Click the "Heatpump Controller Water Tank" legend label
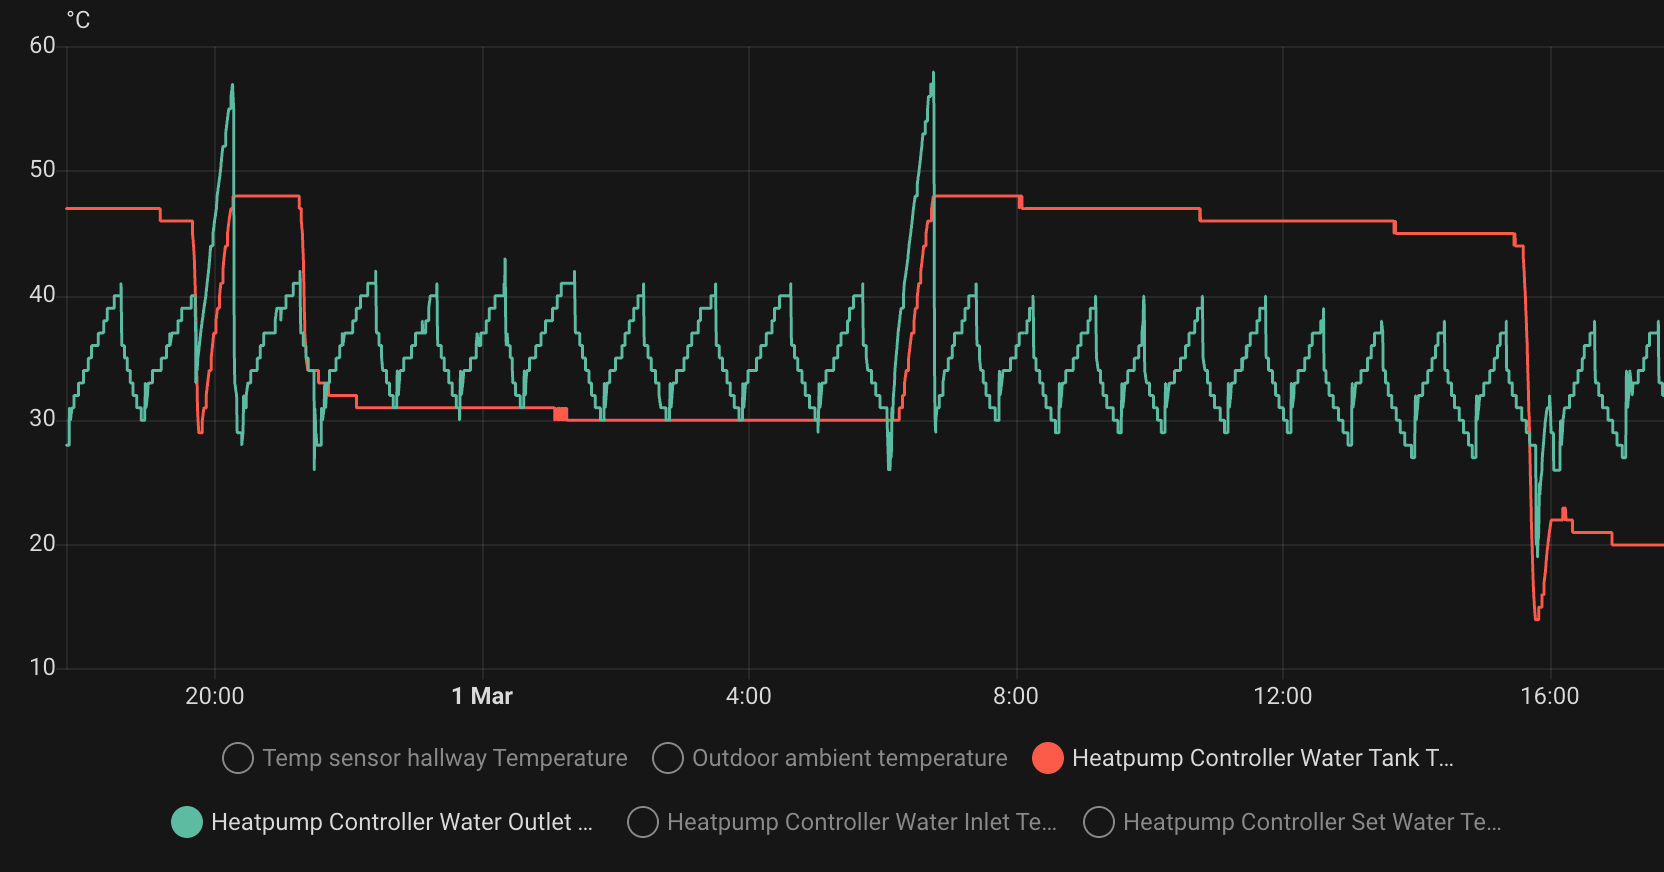The width and height of the screenshot is (1664, 872). pos(1262,758)
